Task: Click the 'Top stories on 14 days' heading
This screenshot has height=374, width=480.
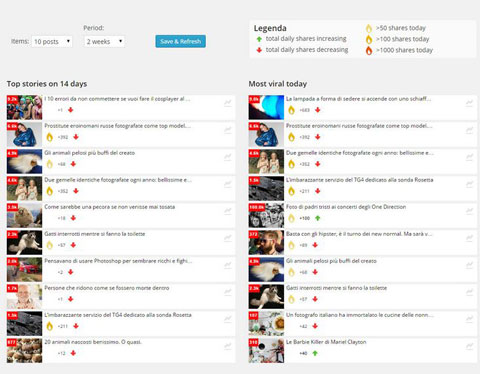Action: pos(47,84)
